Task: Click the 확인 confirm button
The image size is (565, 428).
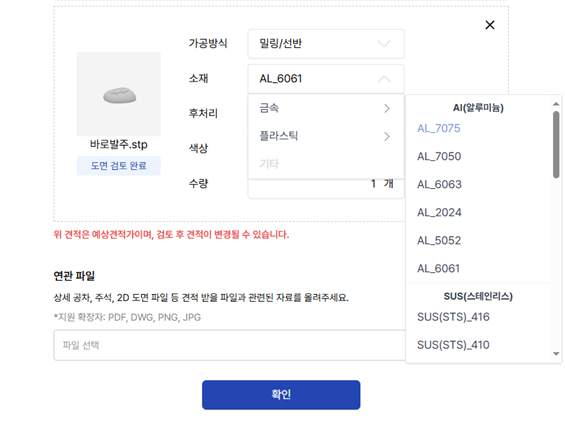Action: 281,395
